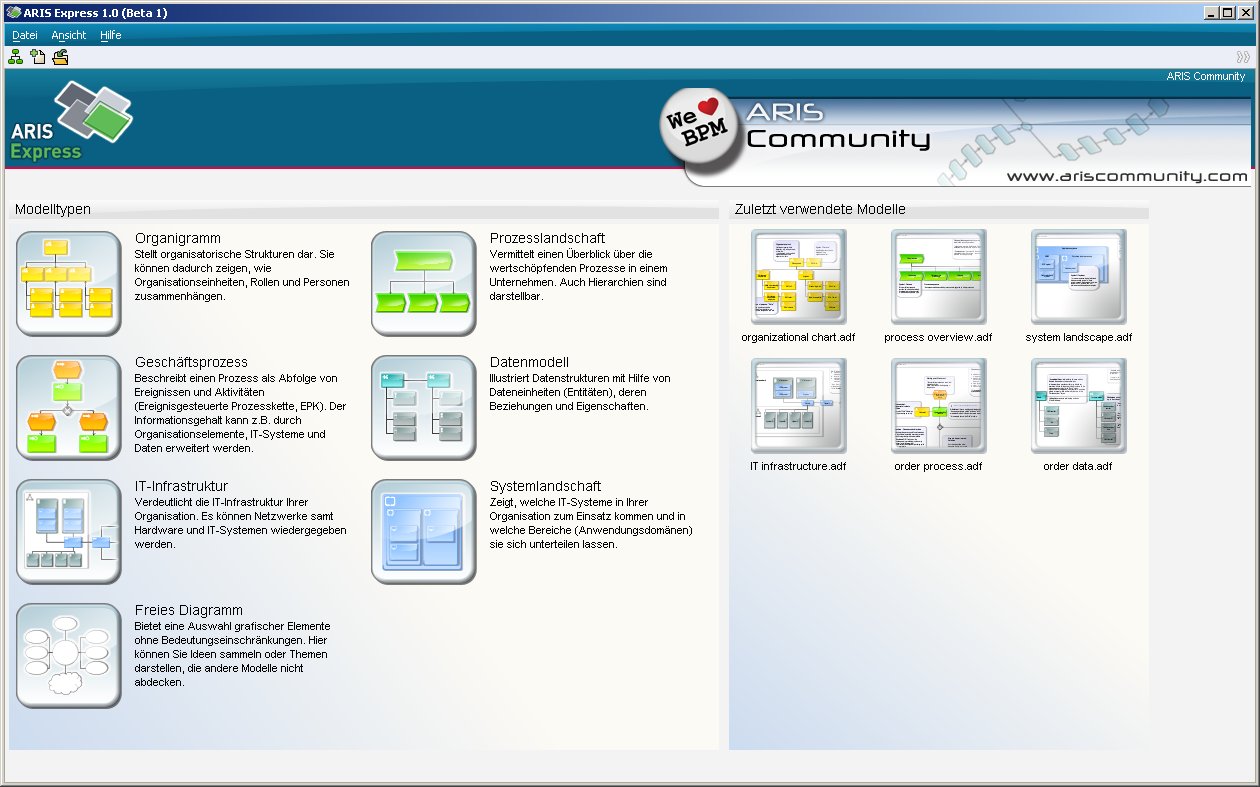Select the Datenmodell model type icon
Viewport: 1260px width, 787px height.
(424, 408)
